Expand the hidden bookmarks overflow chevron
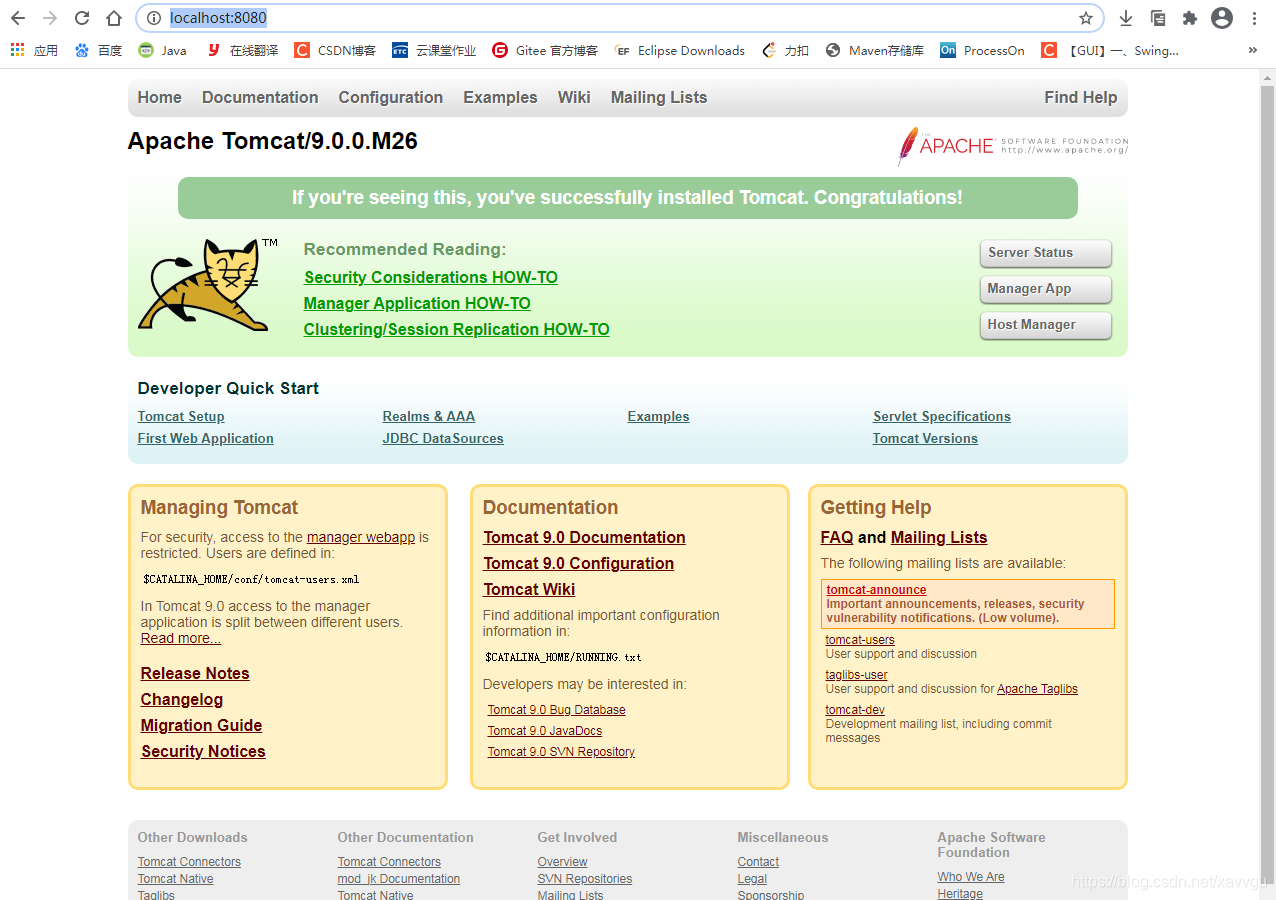Screen dimensions: 1276x900 click(1253, 50)
